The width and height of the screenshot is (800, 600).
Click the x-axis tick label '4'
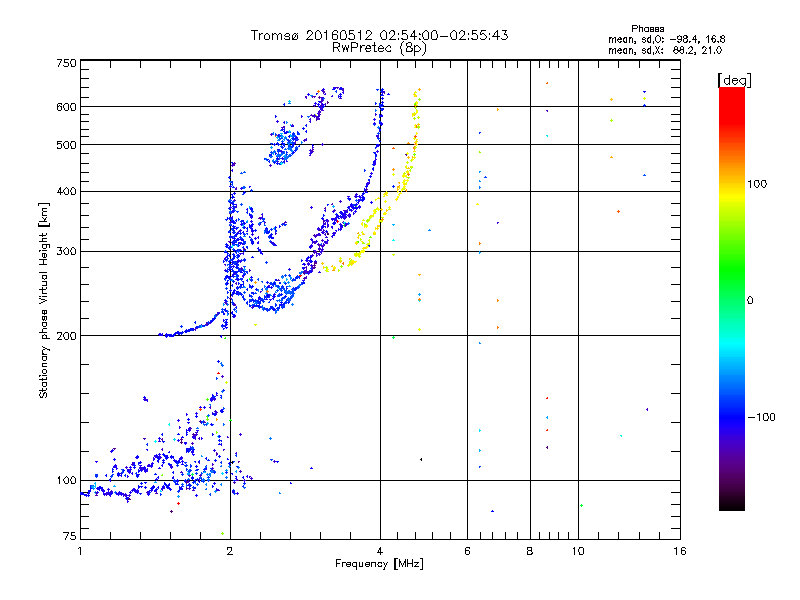pyautogui.click(x=380, y=551)
